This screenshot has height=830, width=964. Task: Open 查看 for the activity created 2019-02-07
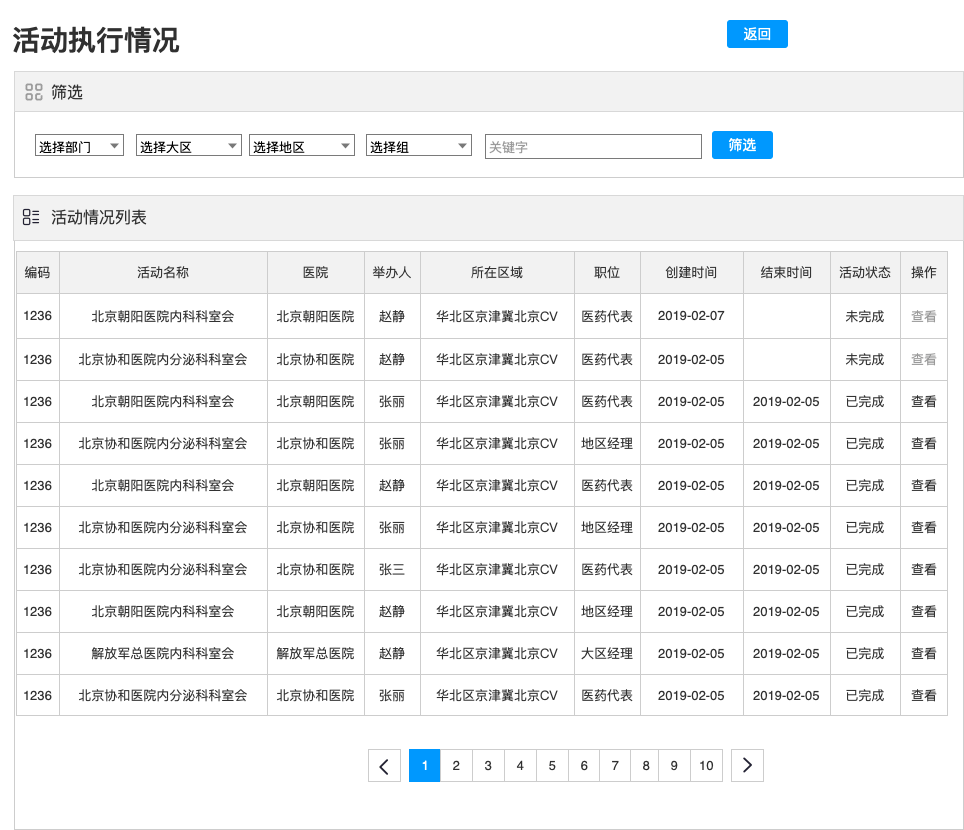click(923, 316)
